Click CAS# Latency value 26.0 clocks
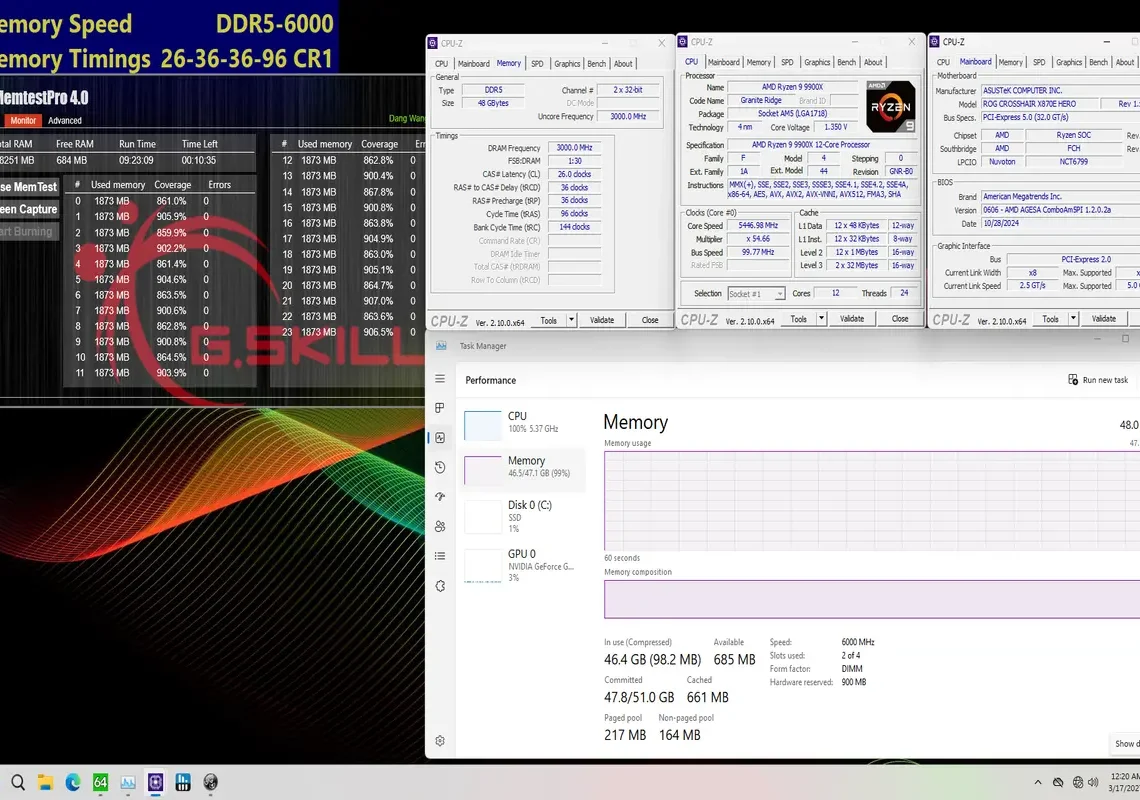Viewport: 1140px width, 800px height. pos(574,175)
